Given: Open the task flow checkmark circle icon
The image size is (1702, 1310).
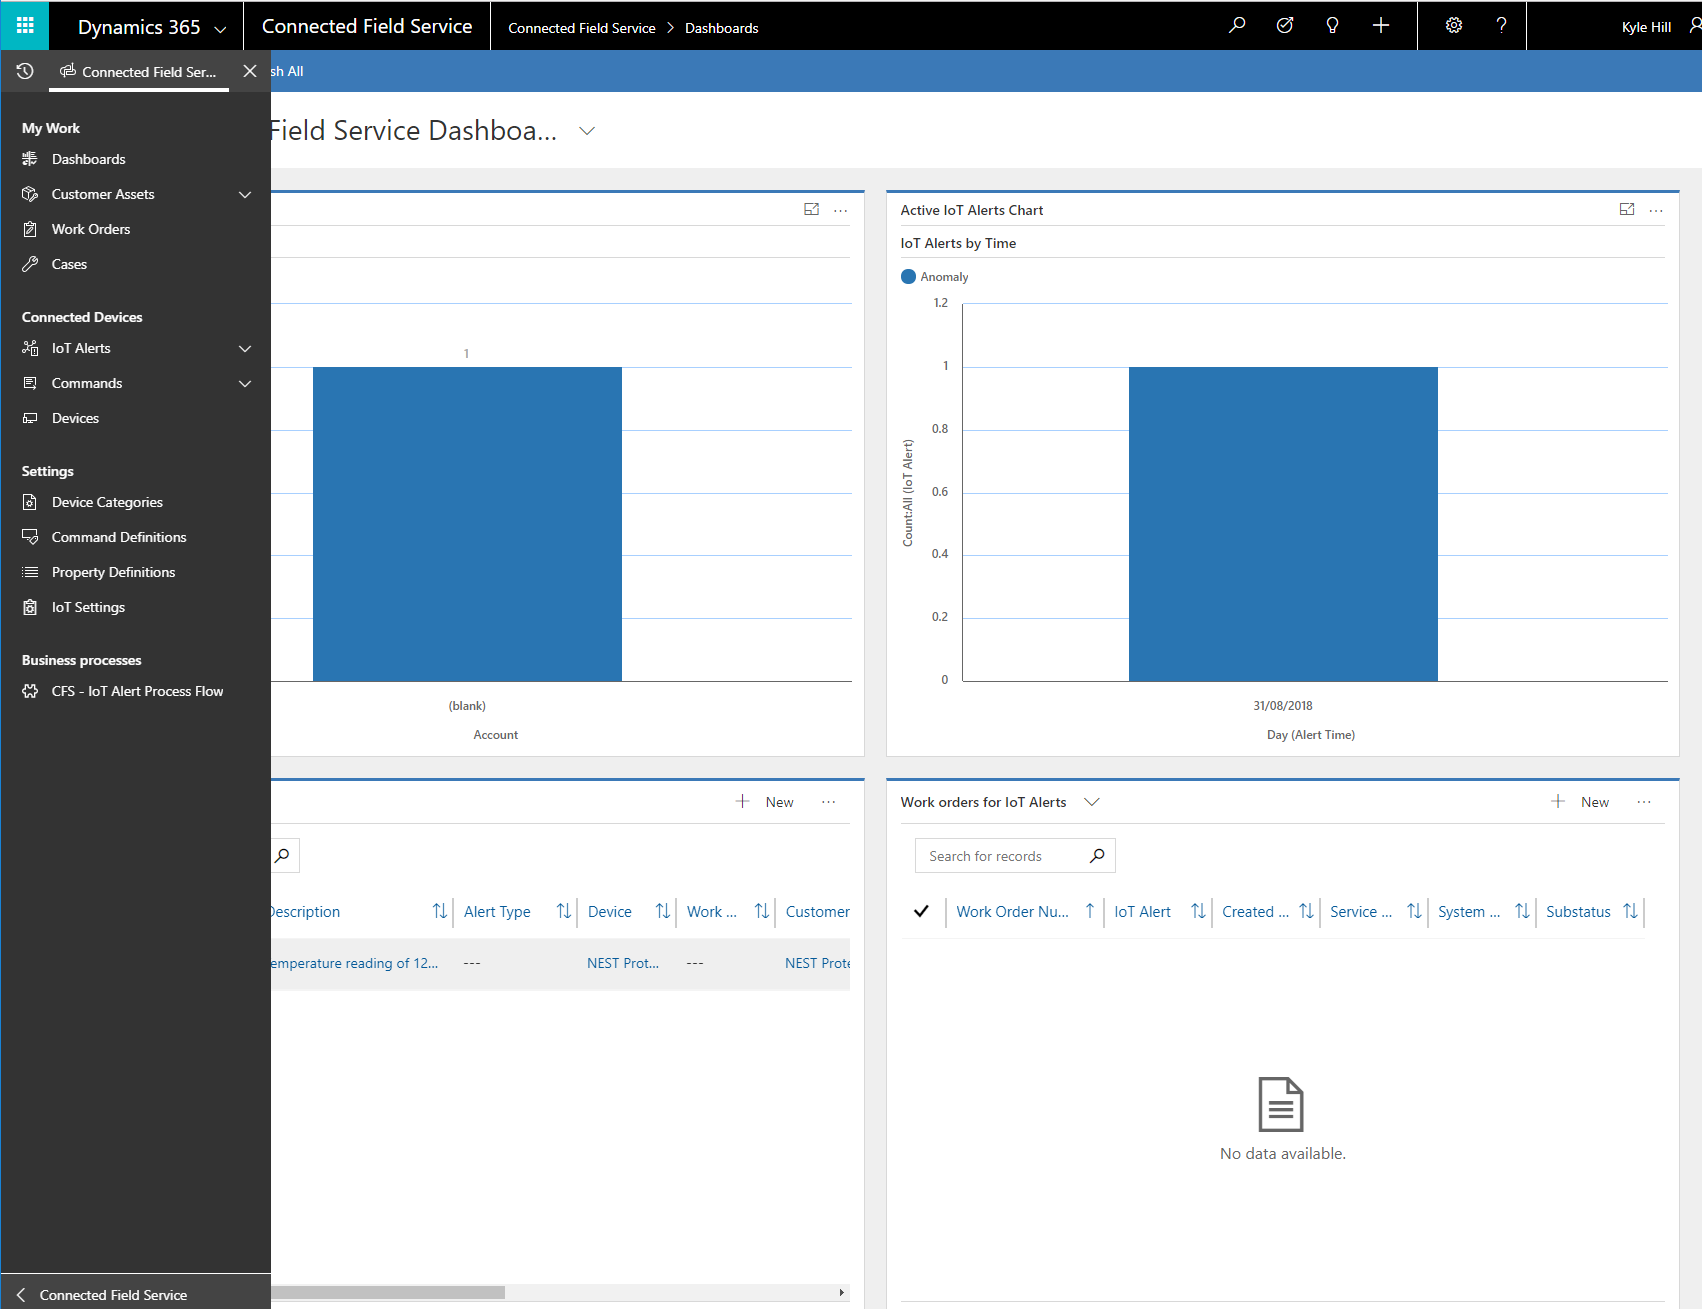Looking at the screenshot, I should (x=1285, y=26).
